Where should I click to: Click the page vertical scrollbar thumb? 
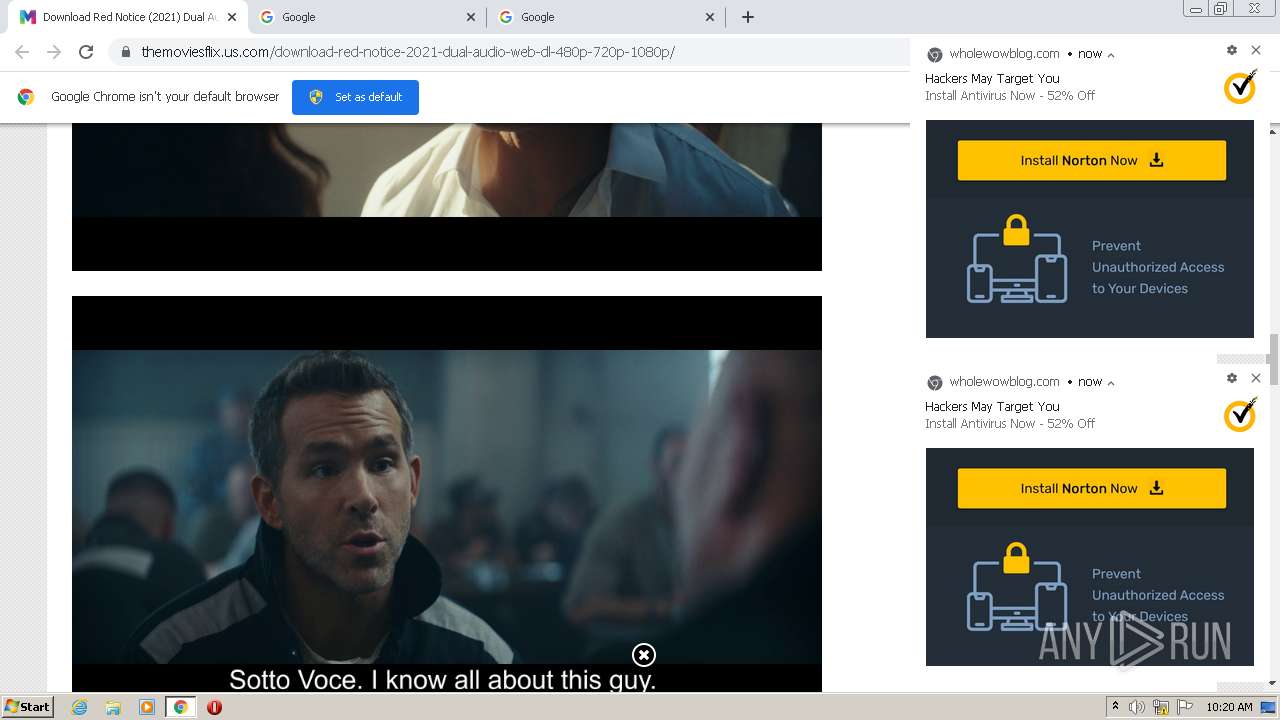click(1274, 360)
